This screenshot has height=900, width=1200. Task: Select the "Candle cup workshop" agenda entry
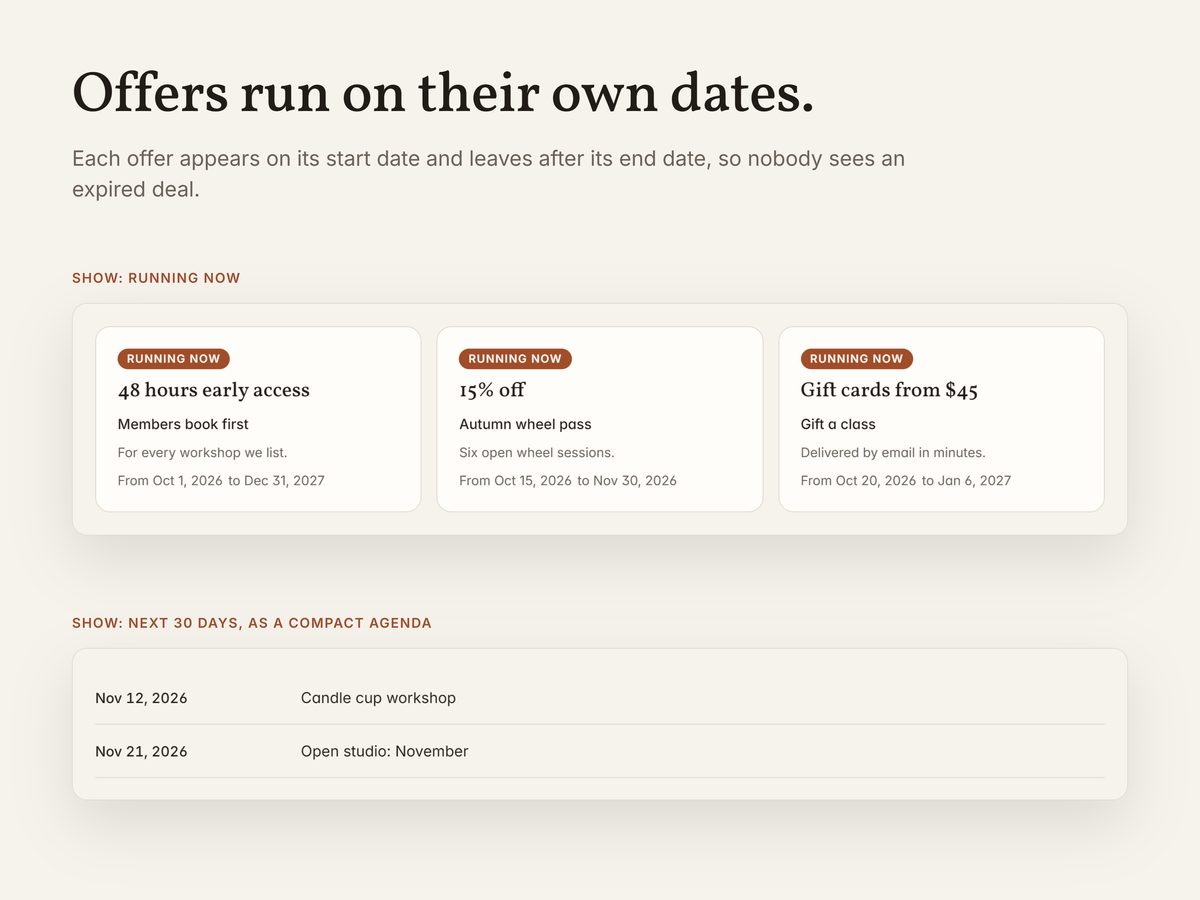378,698
